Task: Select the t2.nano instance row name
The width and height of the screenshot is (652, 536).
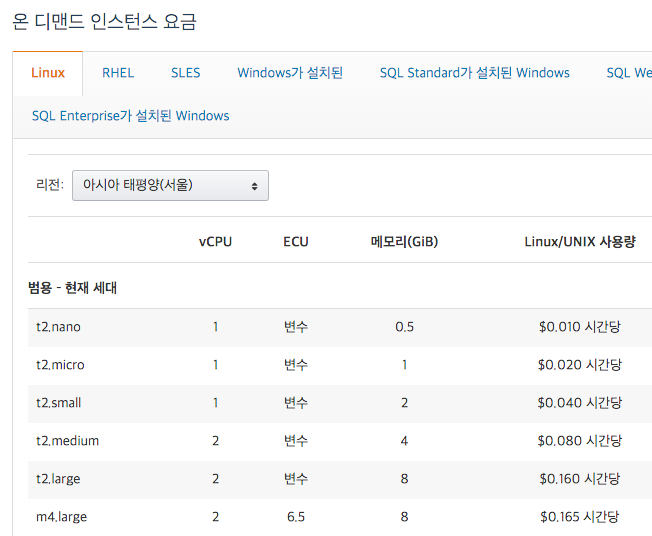Action: [58, 327]
